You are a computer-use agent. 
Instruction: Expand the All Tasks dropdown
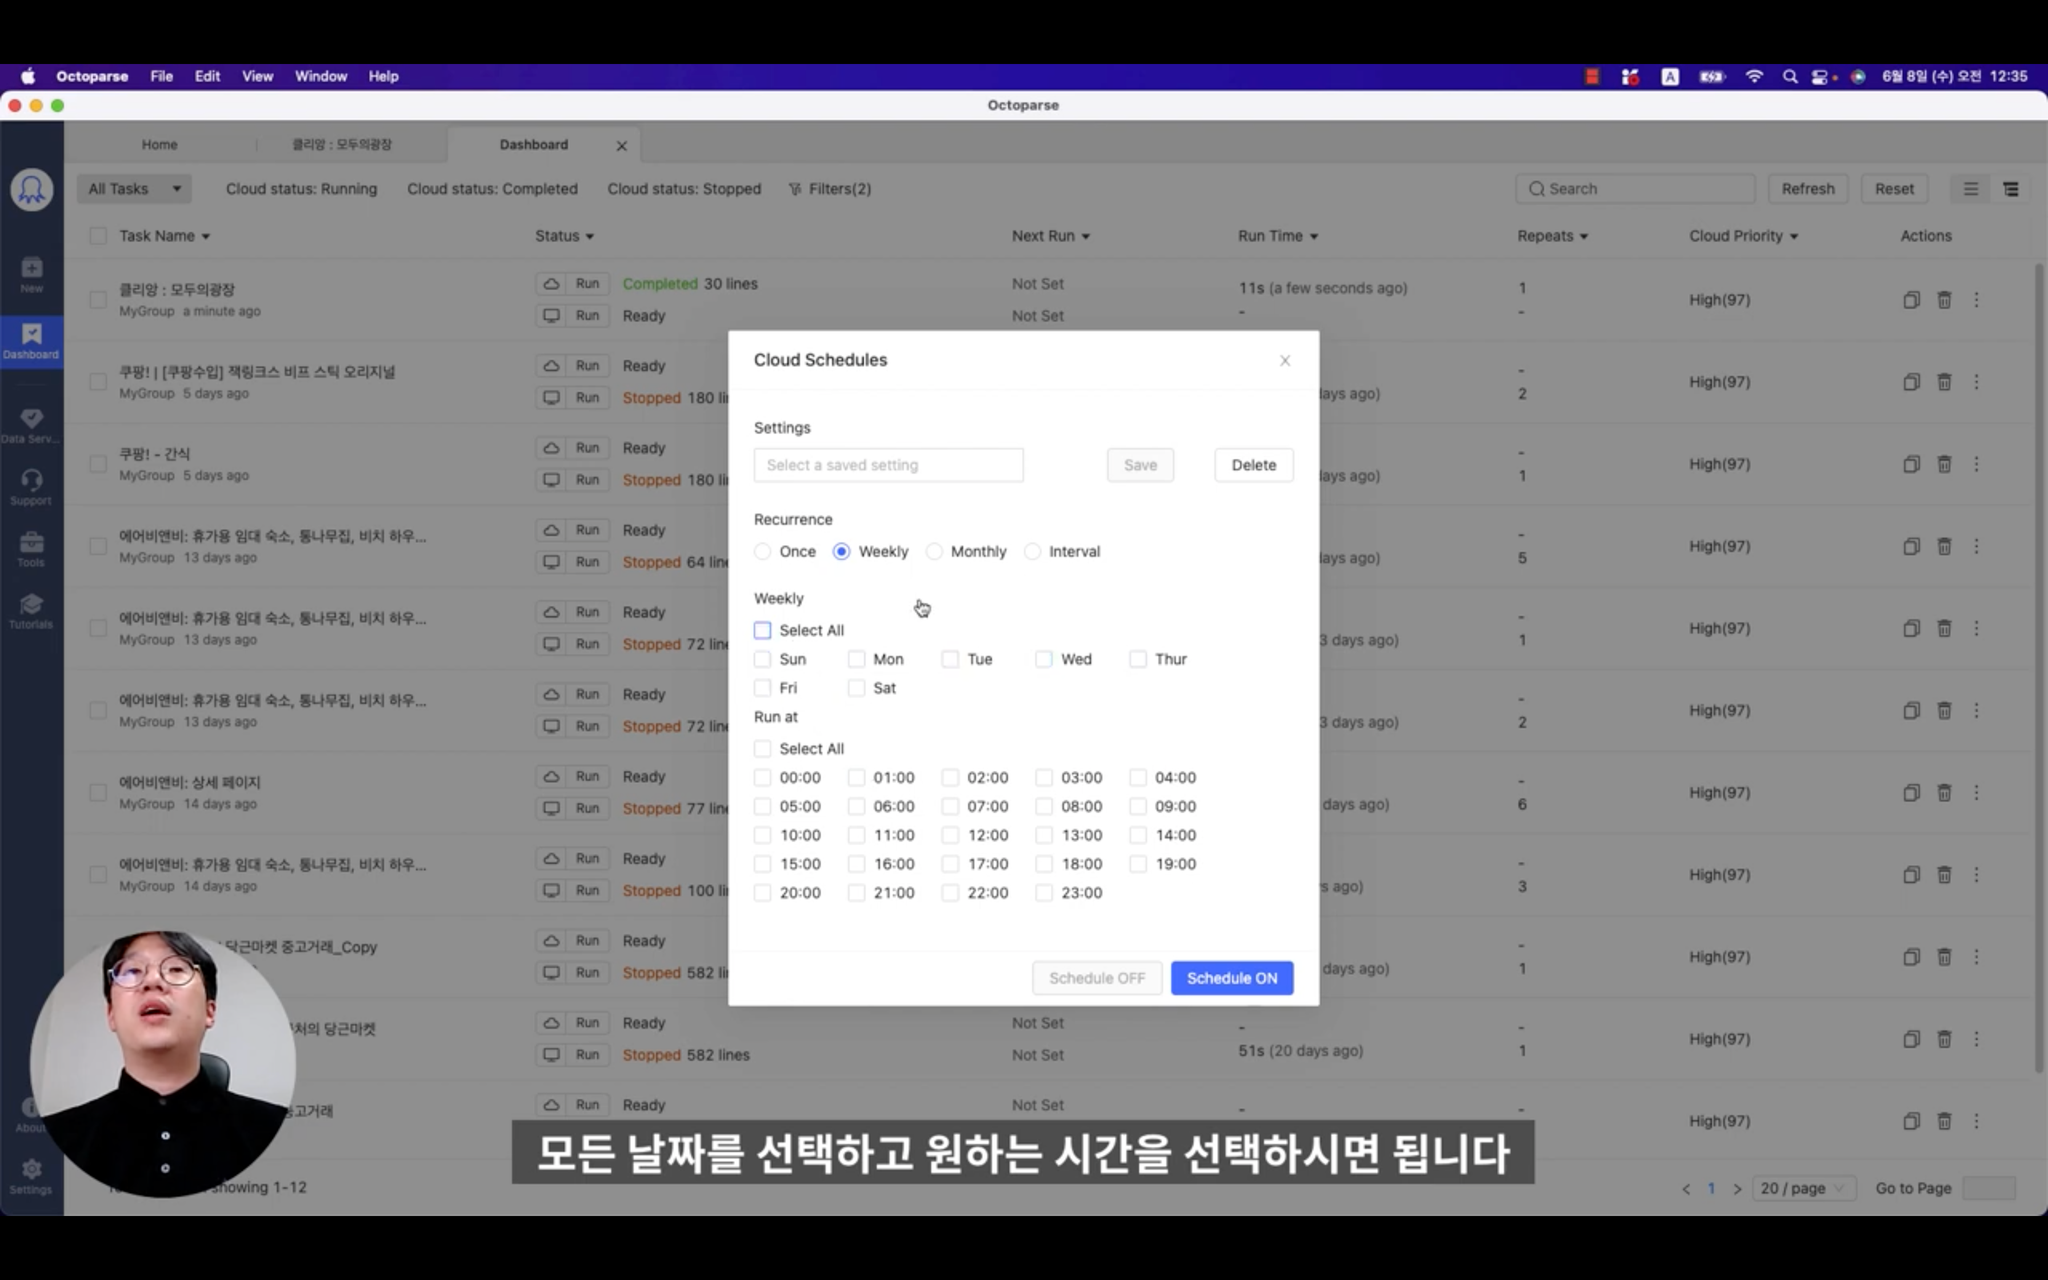[x=134, y=189]
